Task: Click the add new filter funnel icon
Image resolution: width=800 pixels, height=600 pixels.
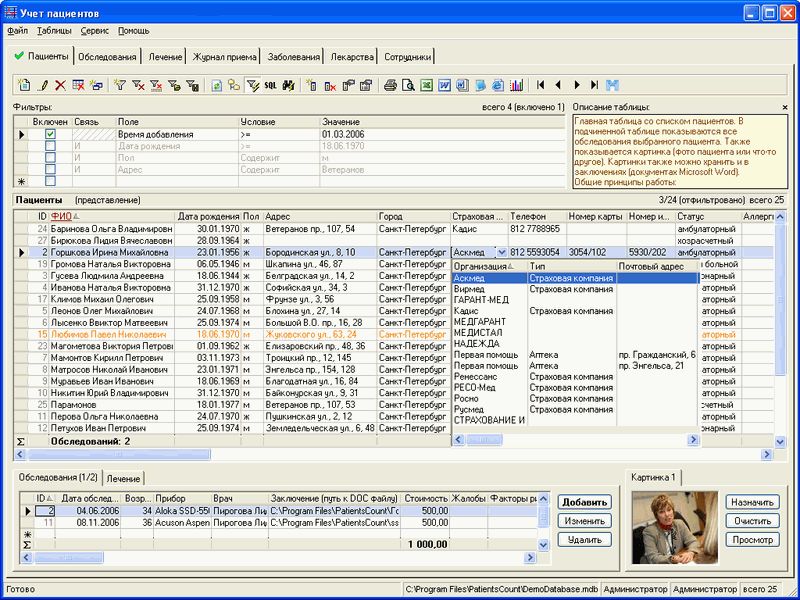Action: pos(120,85)
